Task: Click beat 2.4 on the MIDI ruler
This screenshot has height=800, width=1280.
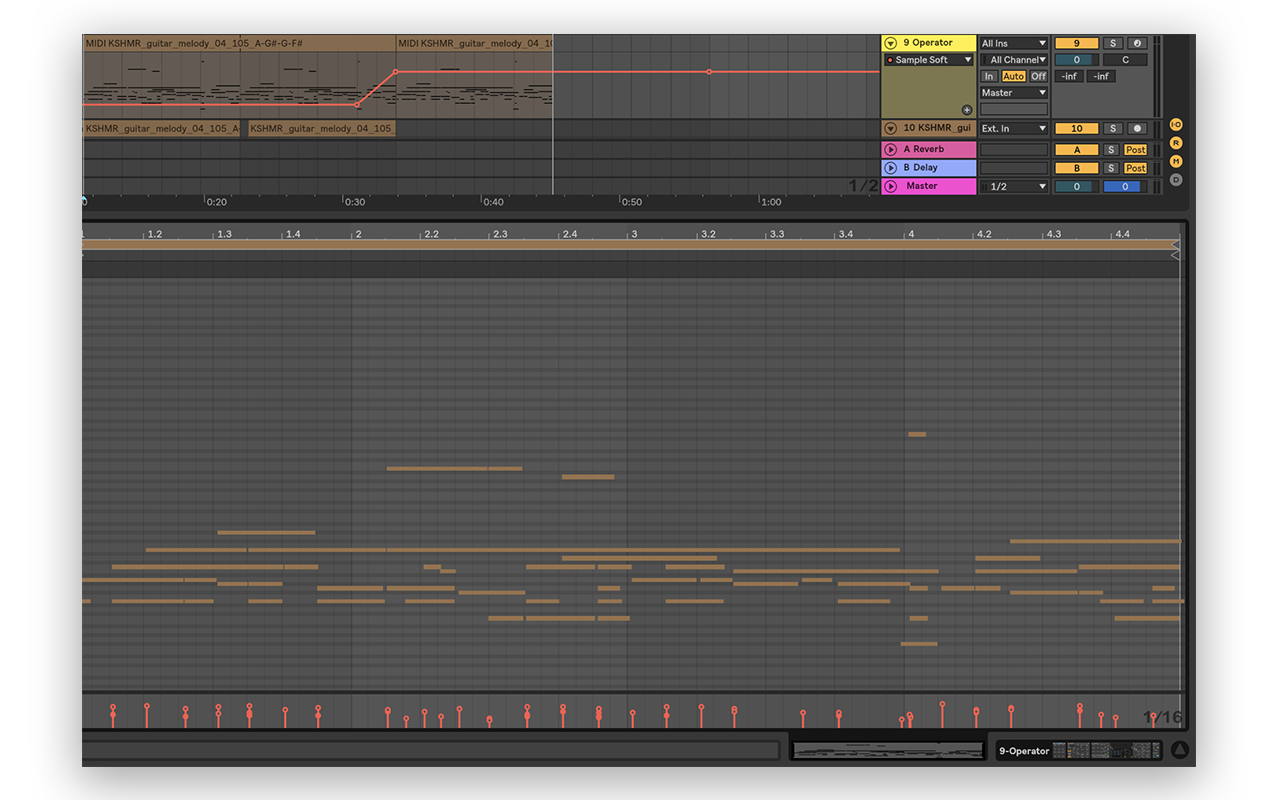Action: point(569,234)
